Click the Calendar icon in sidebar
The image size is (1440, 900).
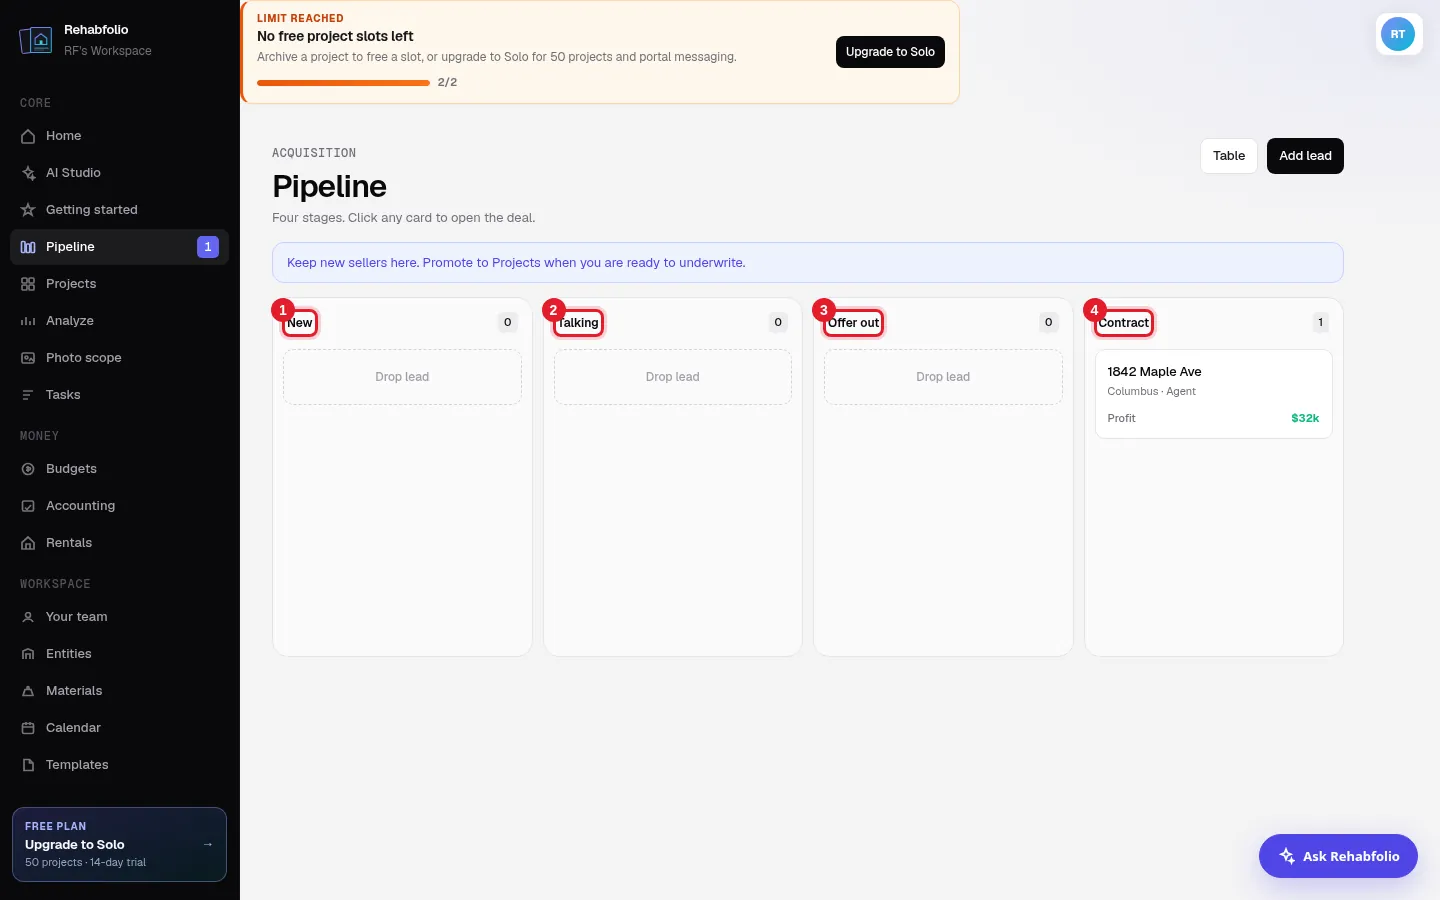(28, 728)
